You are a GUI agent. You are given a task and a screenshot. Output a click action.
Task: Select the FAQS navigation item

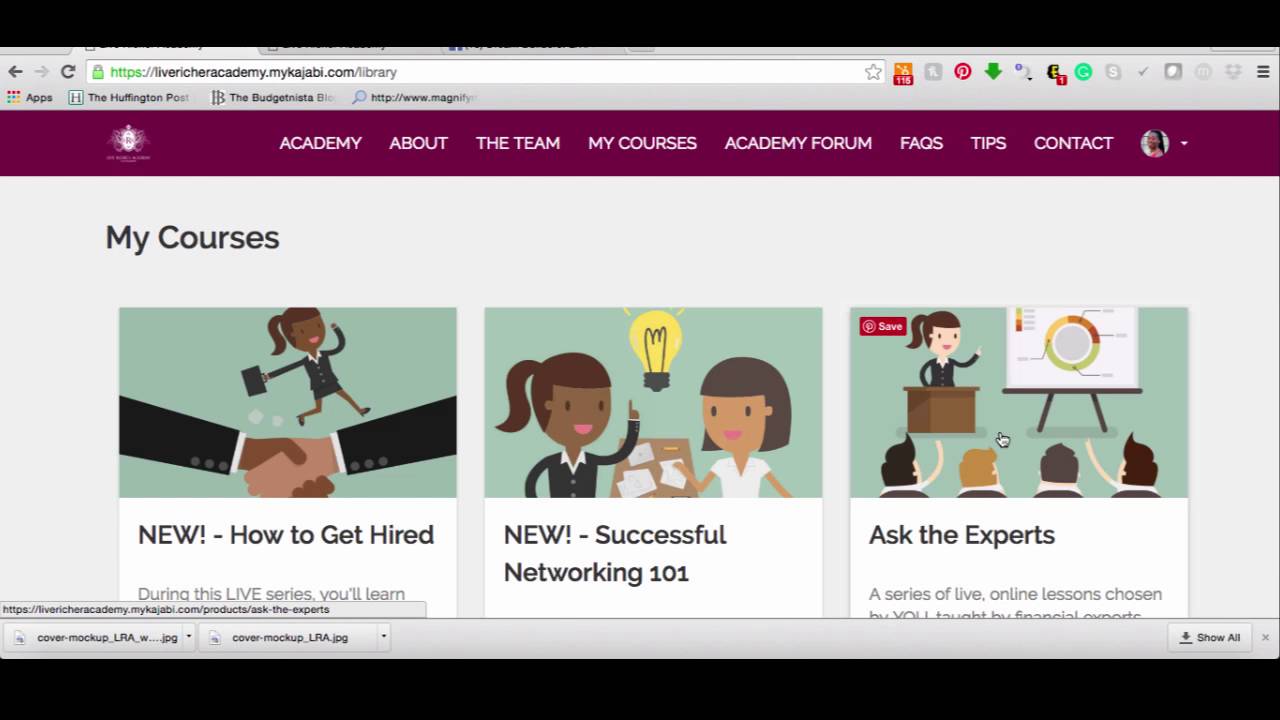click(921, 143)
